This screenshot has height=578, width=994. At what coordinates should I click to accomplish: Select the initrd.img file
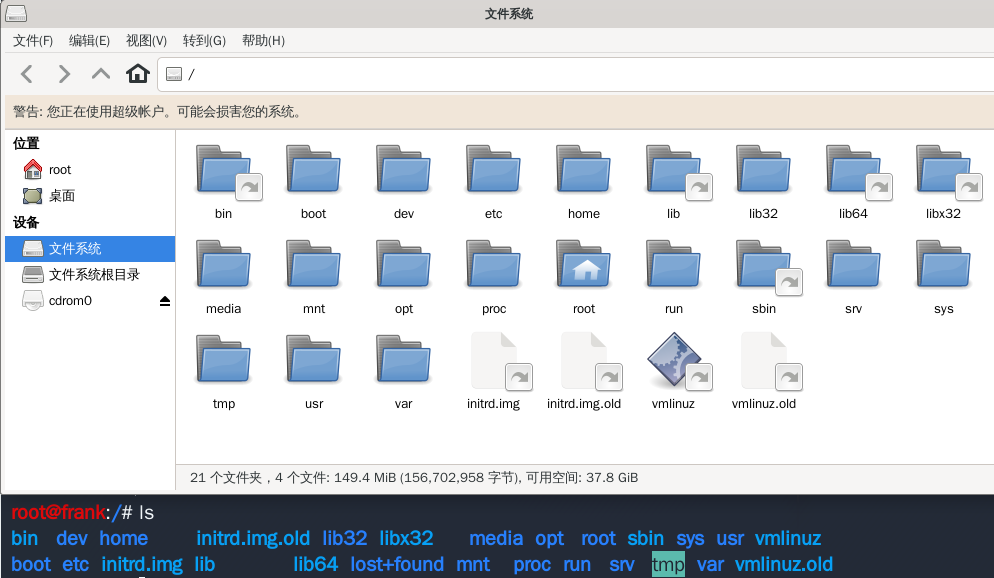point(494,371)
